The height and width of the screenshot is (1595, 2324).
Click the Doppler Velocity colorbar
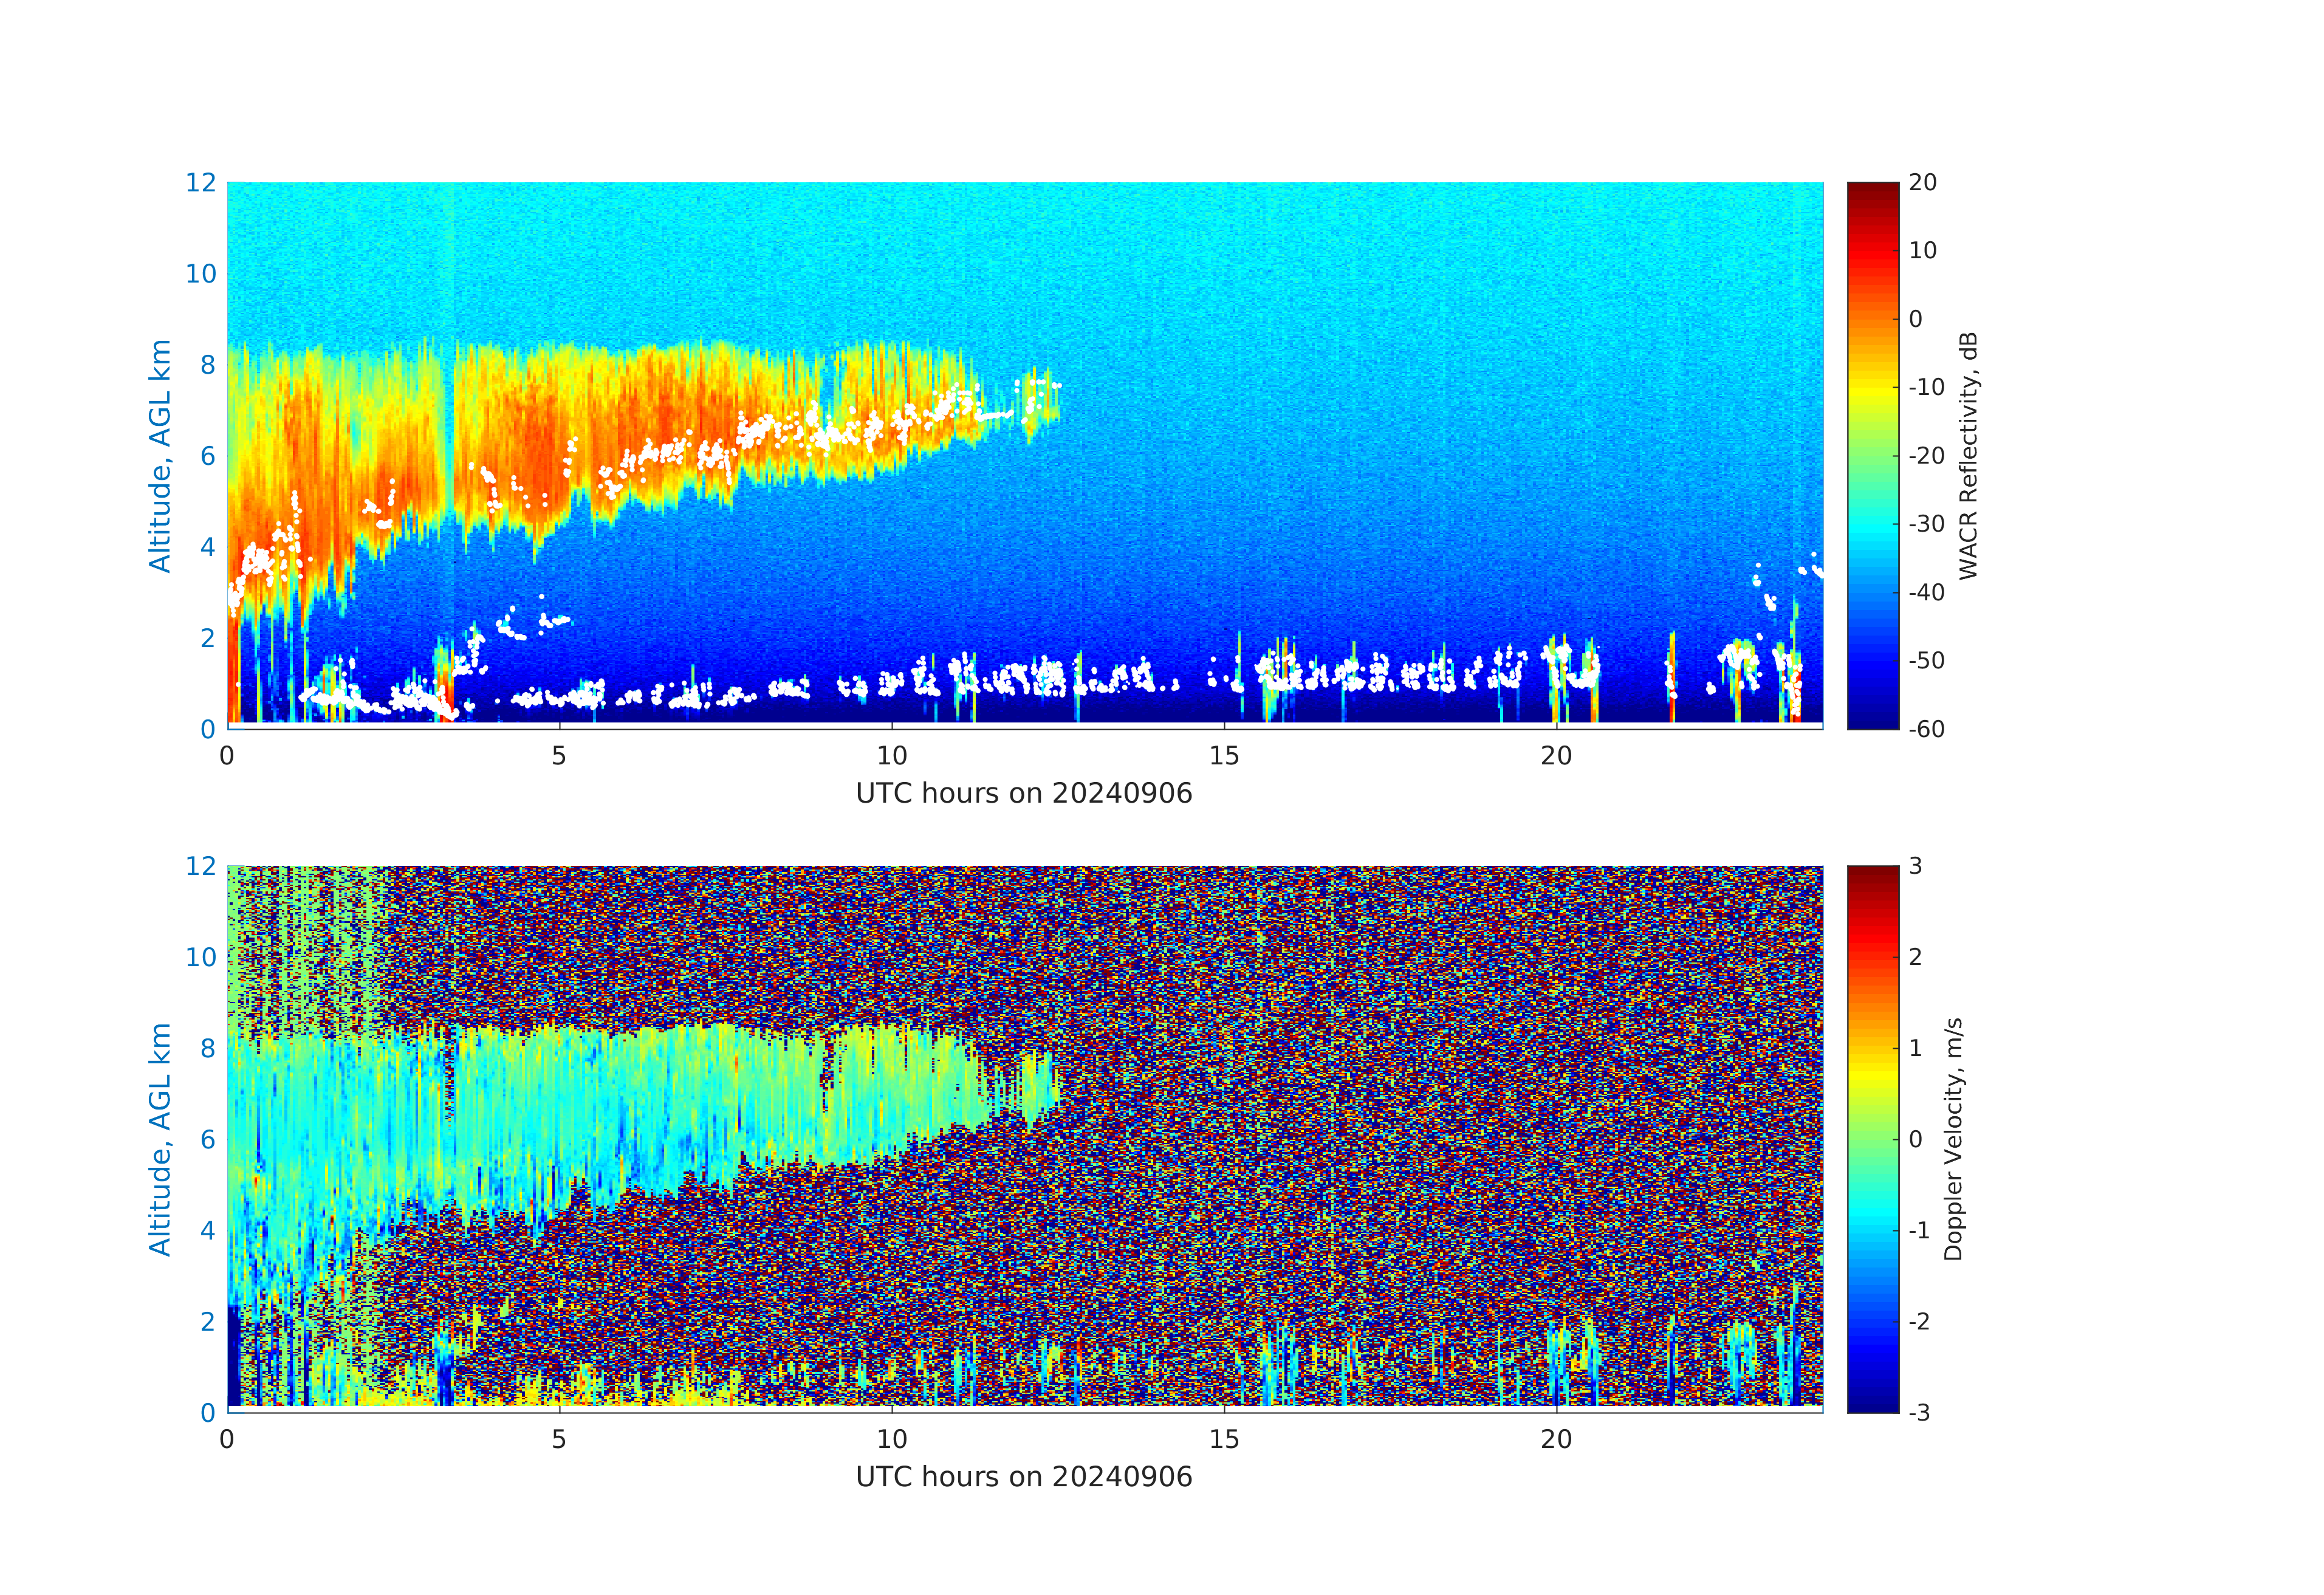[x=1872, y=1138]
